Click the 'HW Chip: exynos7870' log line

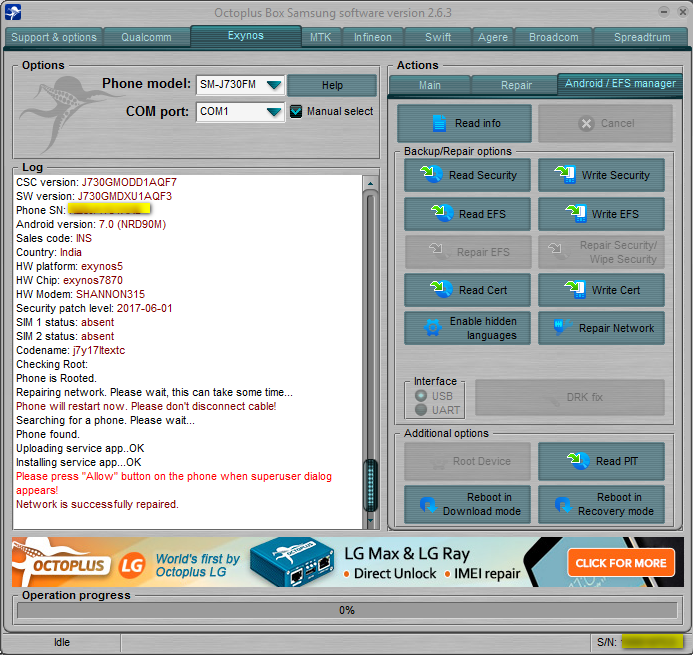click(x=69, y=280)
